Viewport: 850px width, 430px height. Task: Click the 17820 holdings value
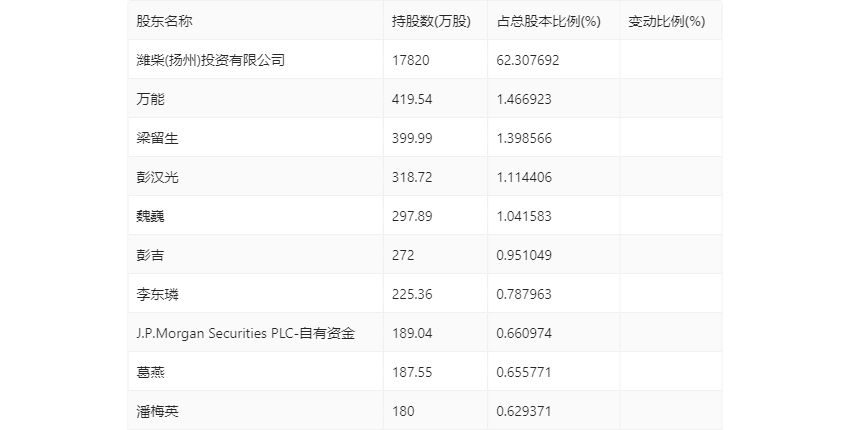pyautogui.click(x=410, y=60)
